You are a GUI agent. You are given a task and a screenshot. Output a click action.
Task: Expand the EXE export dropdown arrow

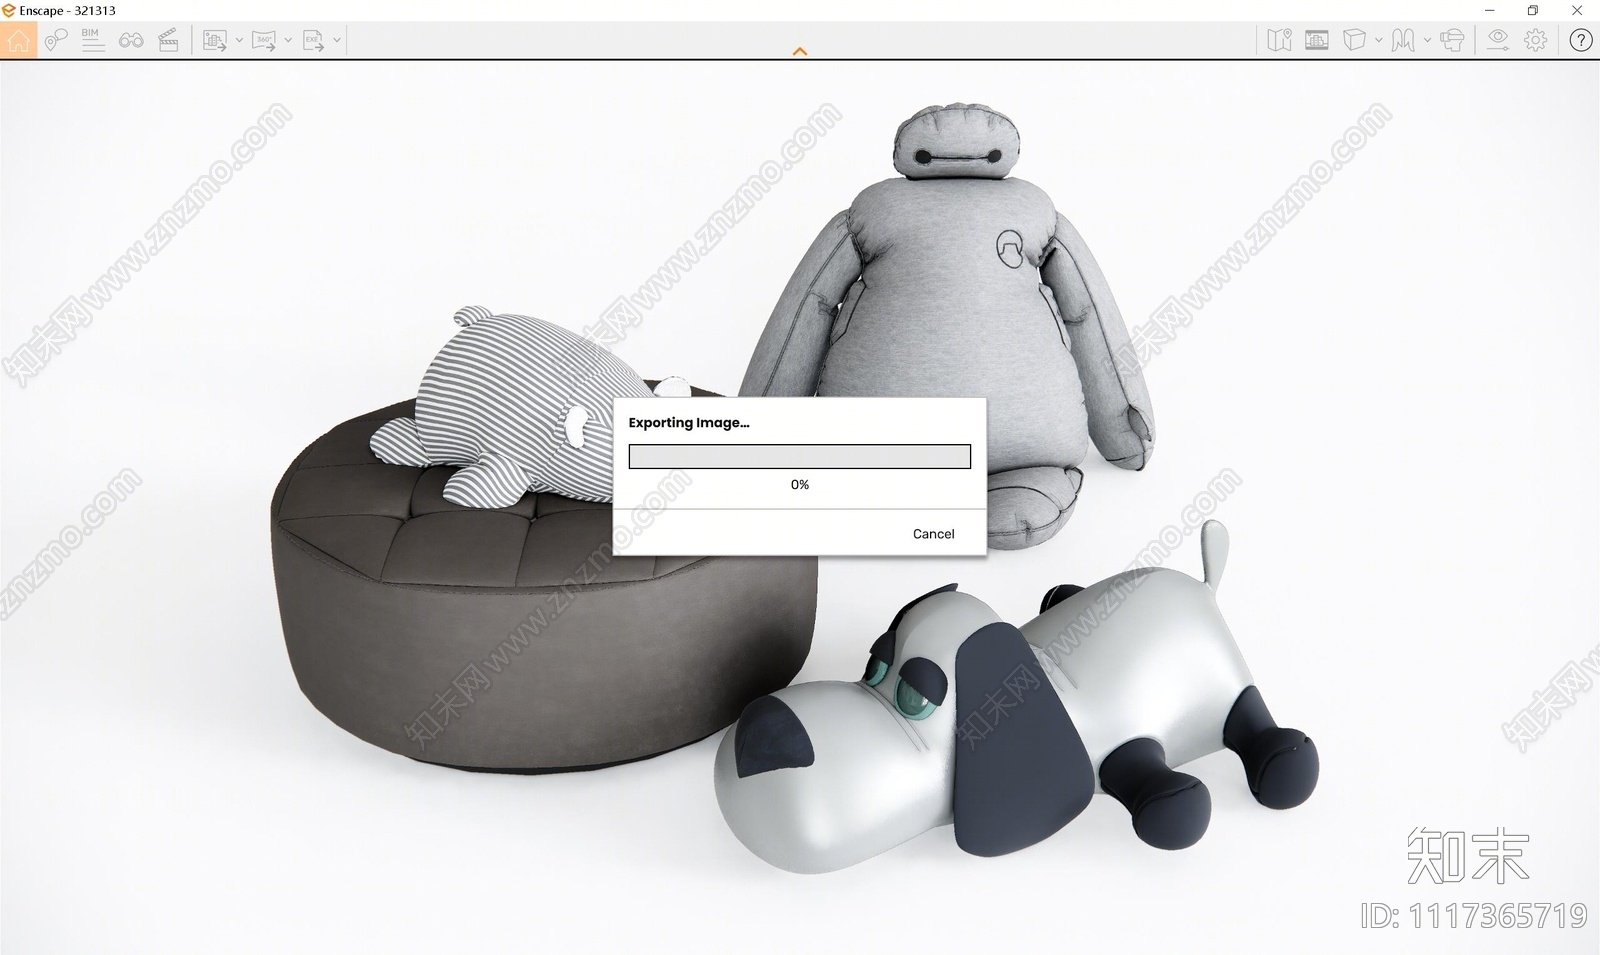point(337,40)
